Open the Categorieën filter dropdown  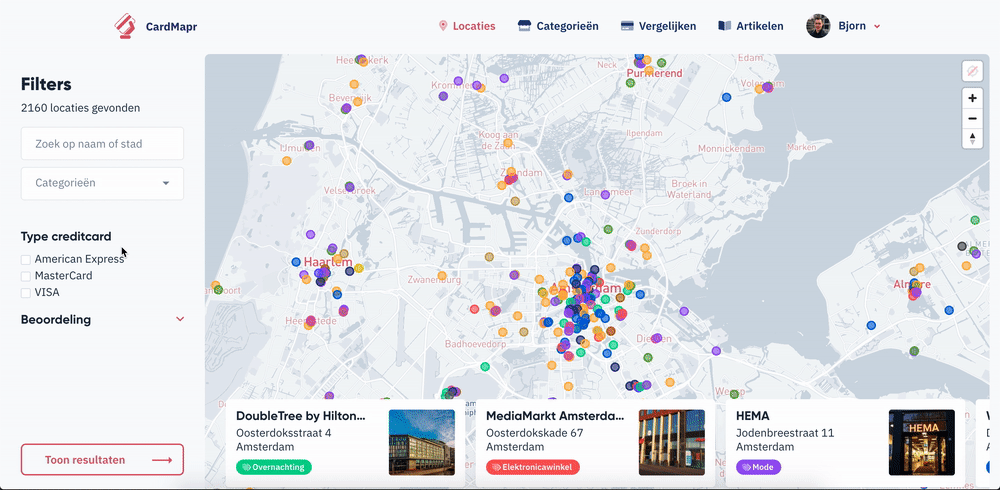102,183
